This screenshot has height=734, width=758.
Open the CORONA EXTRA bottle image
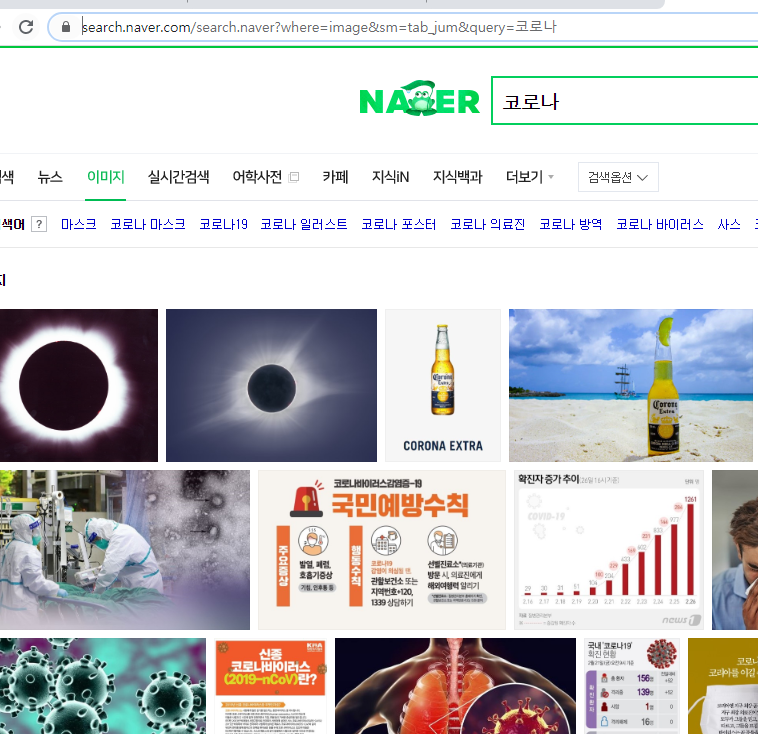pos(443,385)
